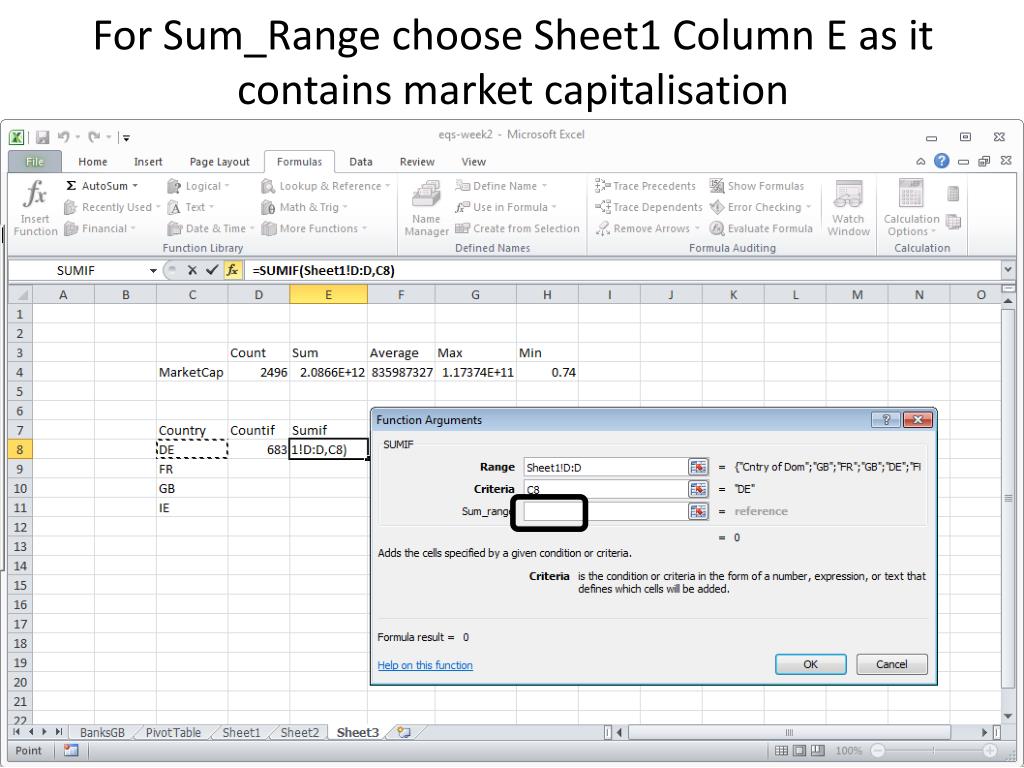Switch to the BanksGB sheet tab

click(x=102, y=732)
